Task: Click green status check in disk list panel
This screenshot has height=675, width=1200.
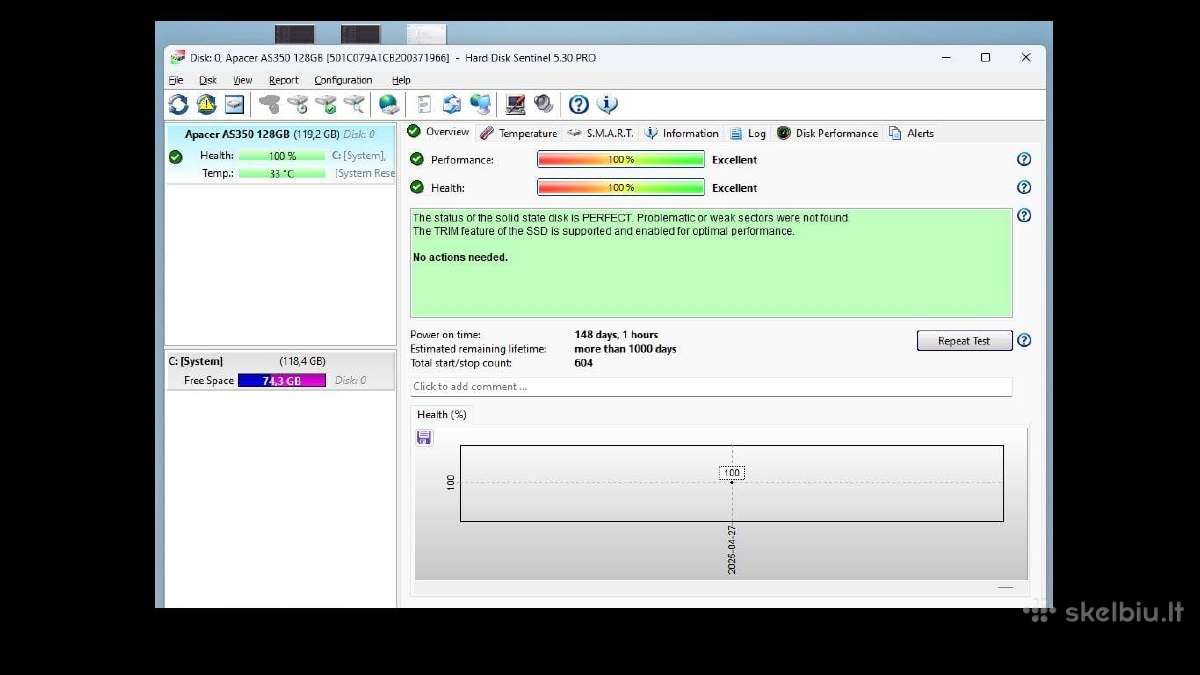Action: pos(176,156)
